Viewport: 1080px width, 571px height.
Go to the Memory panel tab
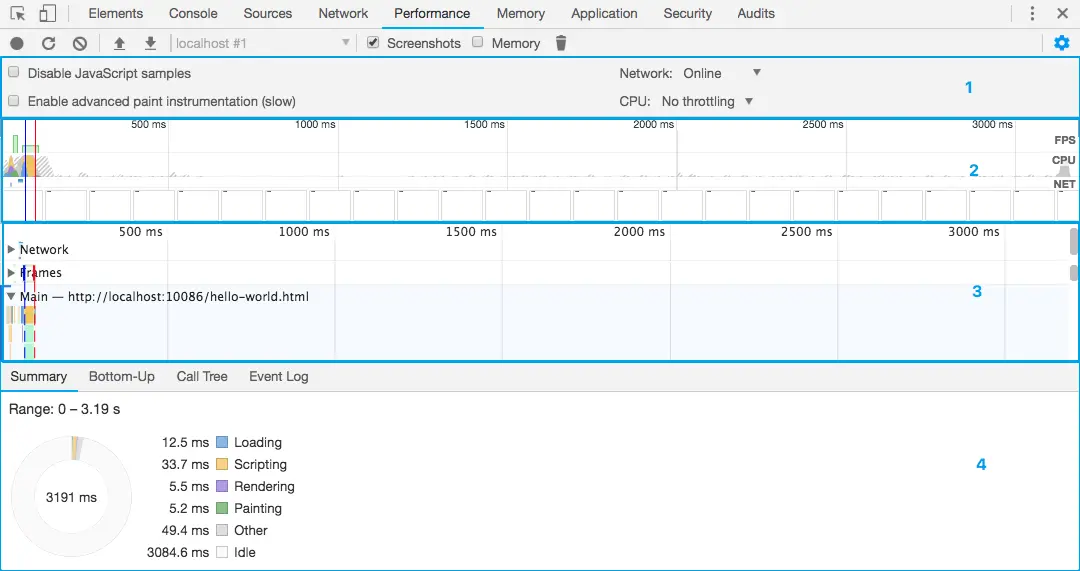click(521, 14)
